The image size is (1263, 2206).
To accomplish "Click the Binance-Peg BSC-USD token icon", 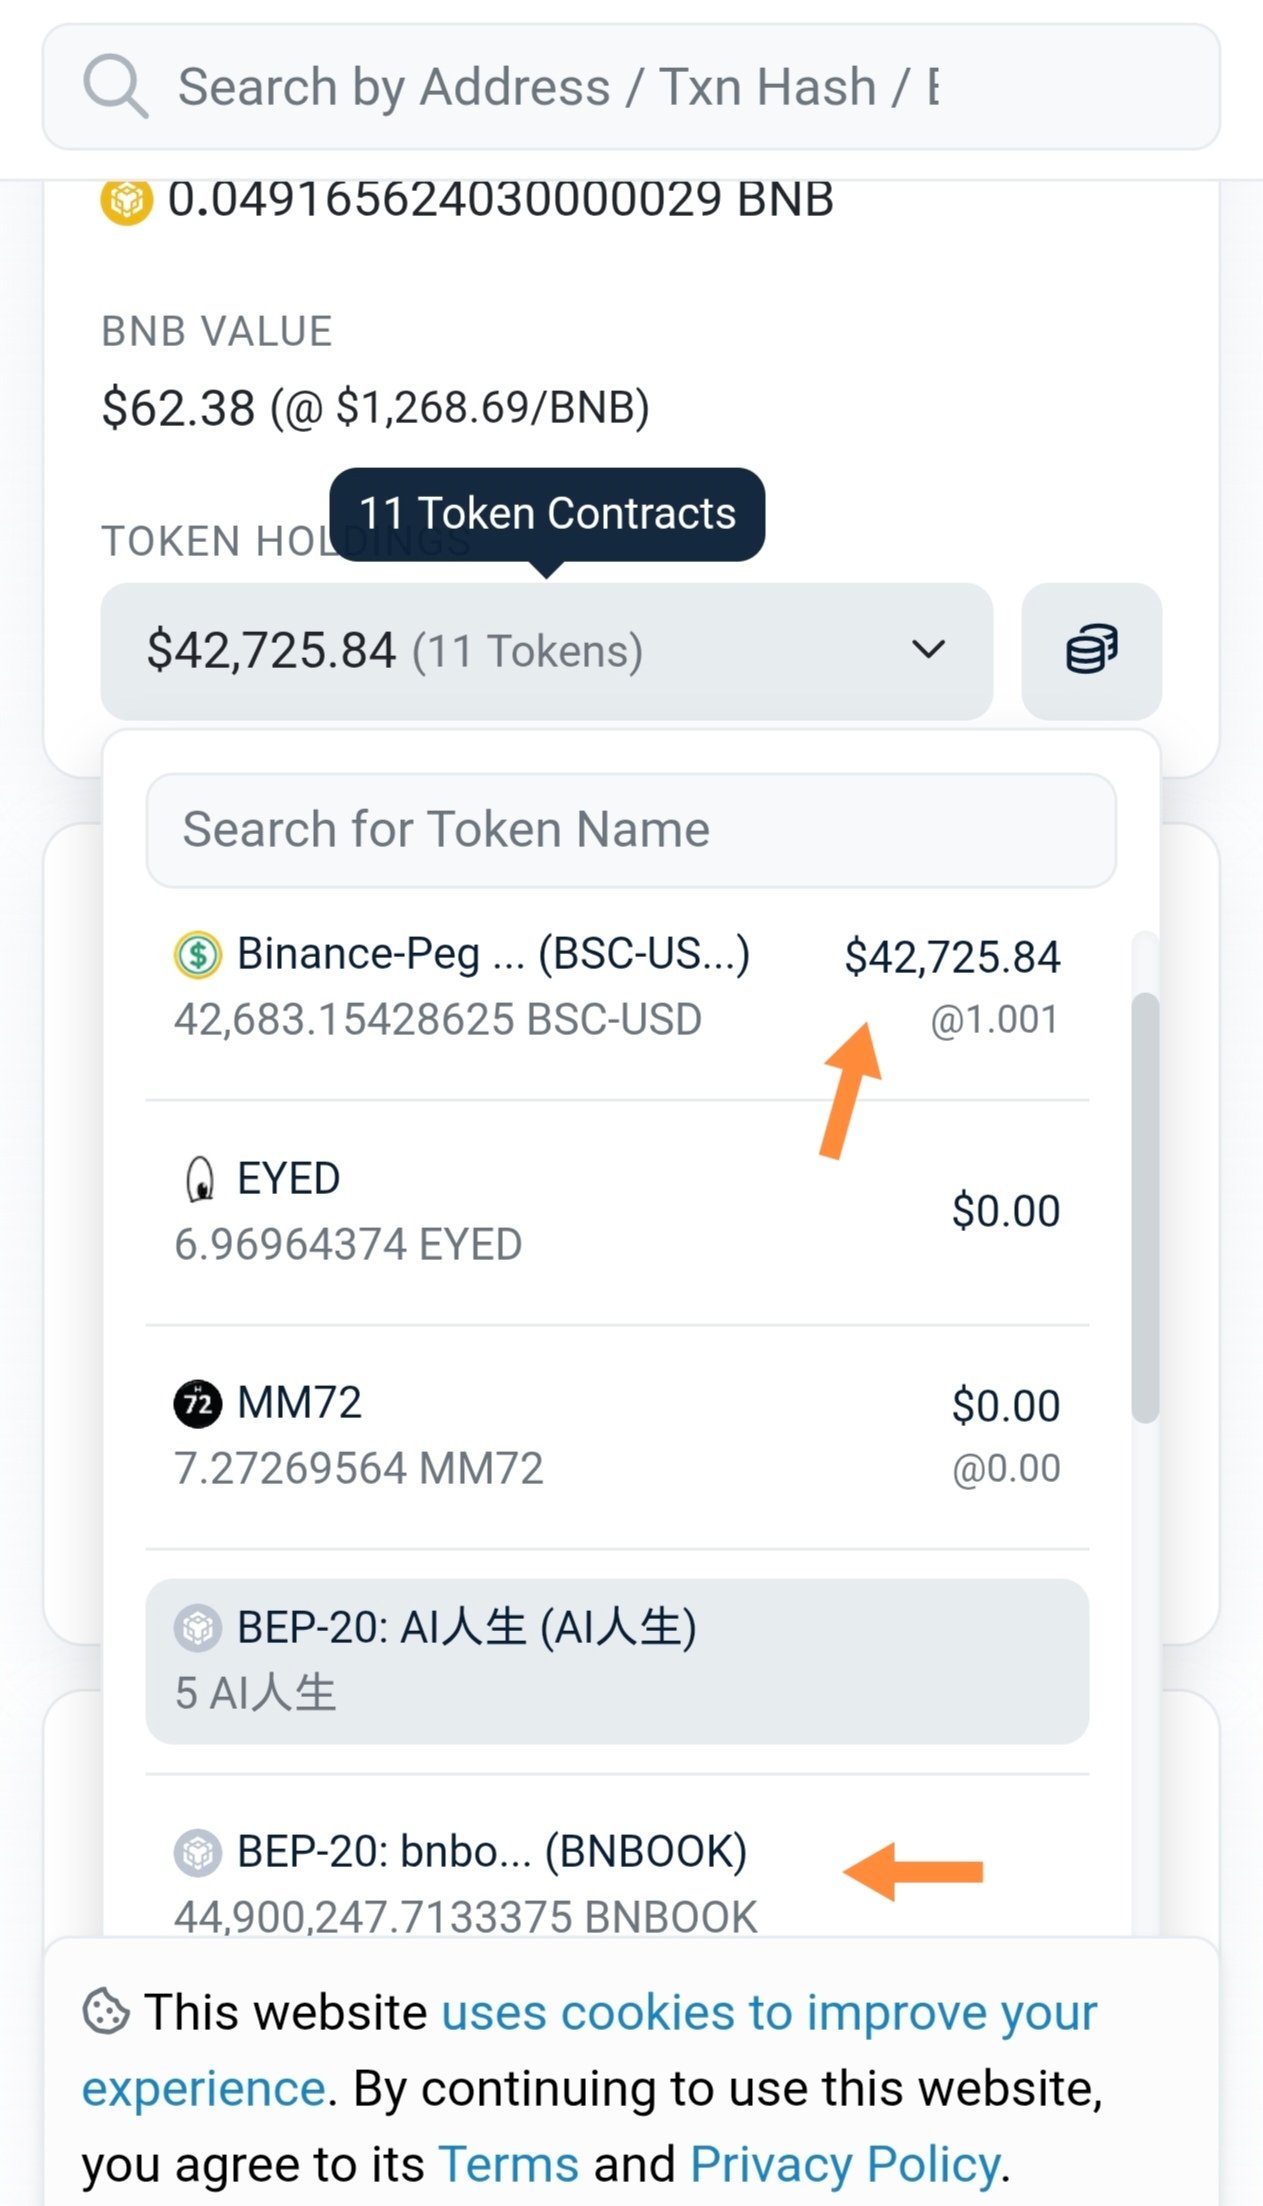I will (x=198, y=954).
